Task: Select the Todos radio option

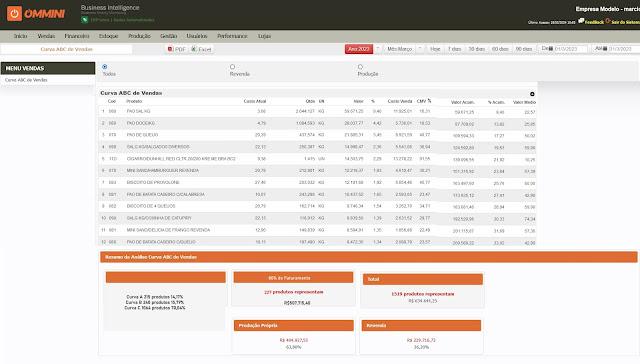Action: [105, 67]
